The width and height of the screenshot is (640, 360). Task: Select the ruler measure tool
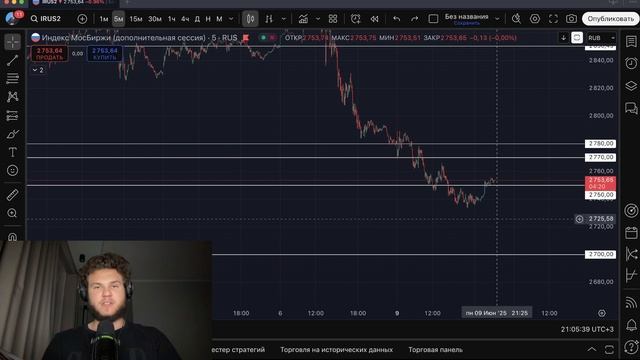click(13, 195)
